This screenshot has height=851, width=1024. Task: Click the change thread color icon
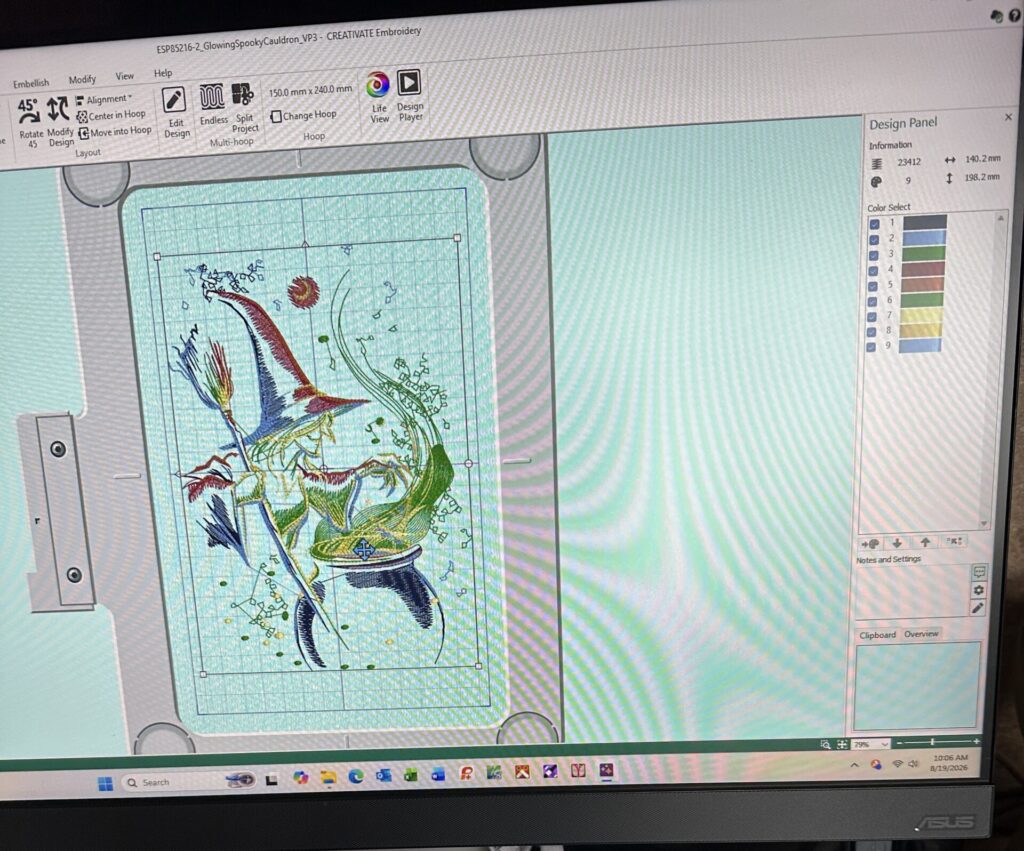870,543
